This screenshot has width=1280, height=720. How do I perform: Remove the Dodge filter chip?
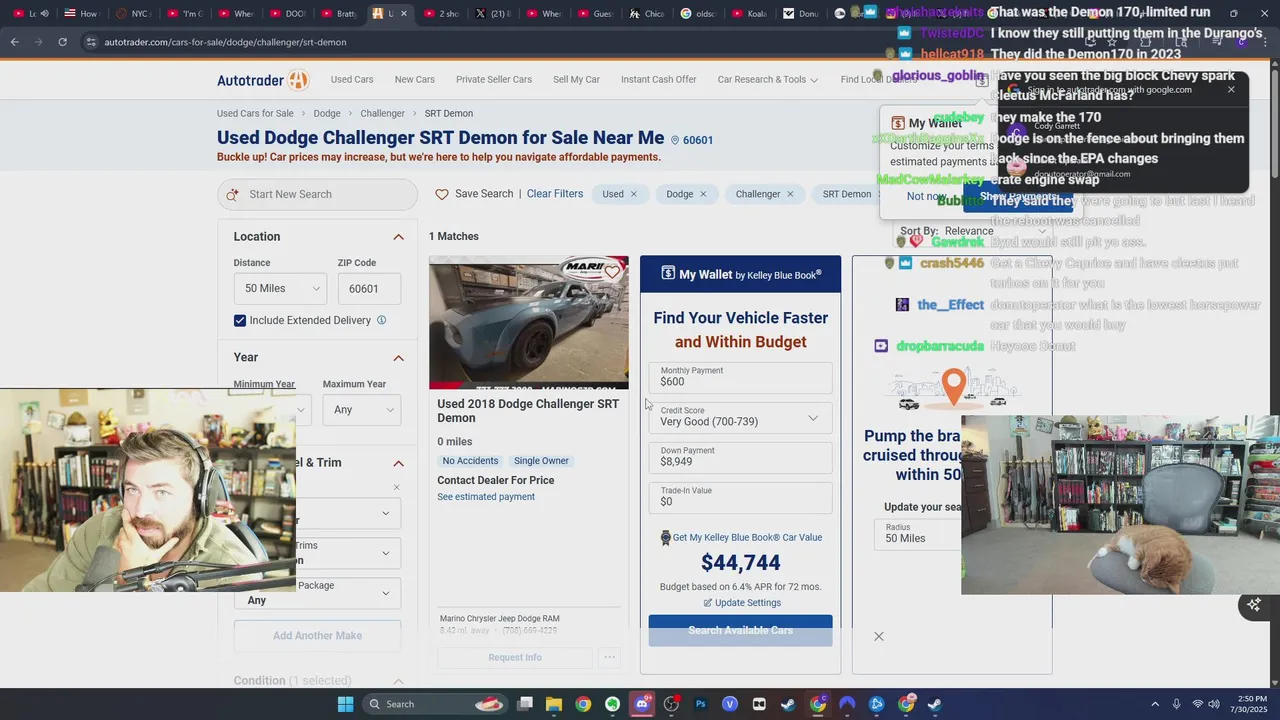[x=703, y=194]
